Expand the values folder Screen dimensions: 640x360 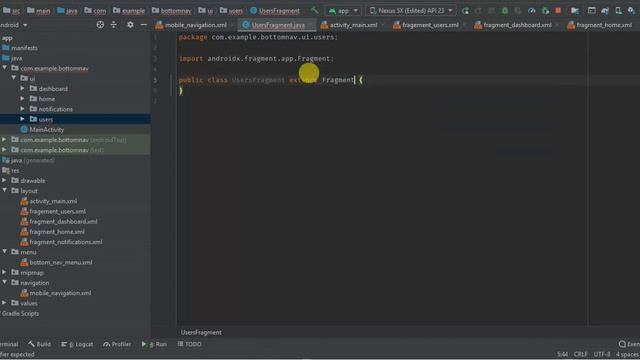[4, 302]
